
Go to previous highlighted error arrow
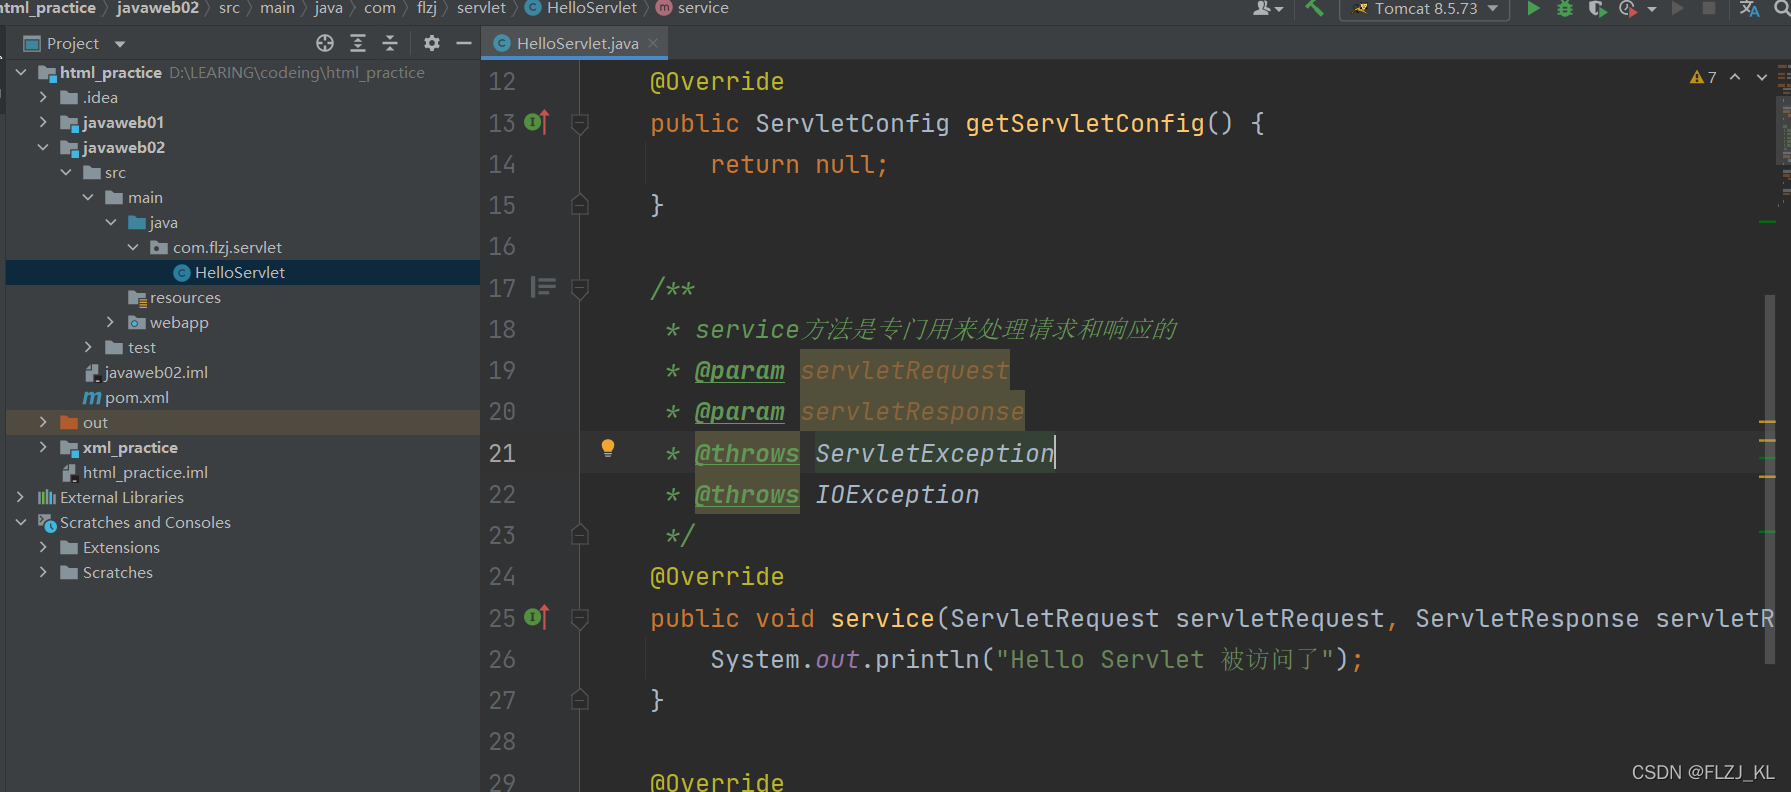coord(1735,77)
